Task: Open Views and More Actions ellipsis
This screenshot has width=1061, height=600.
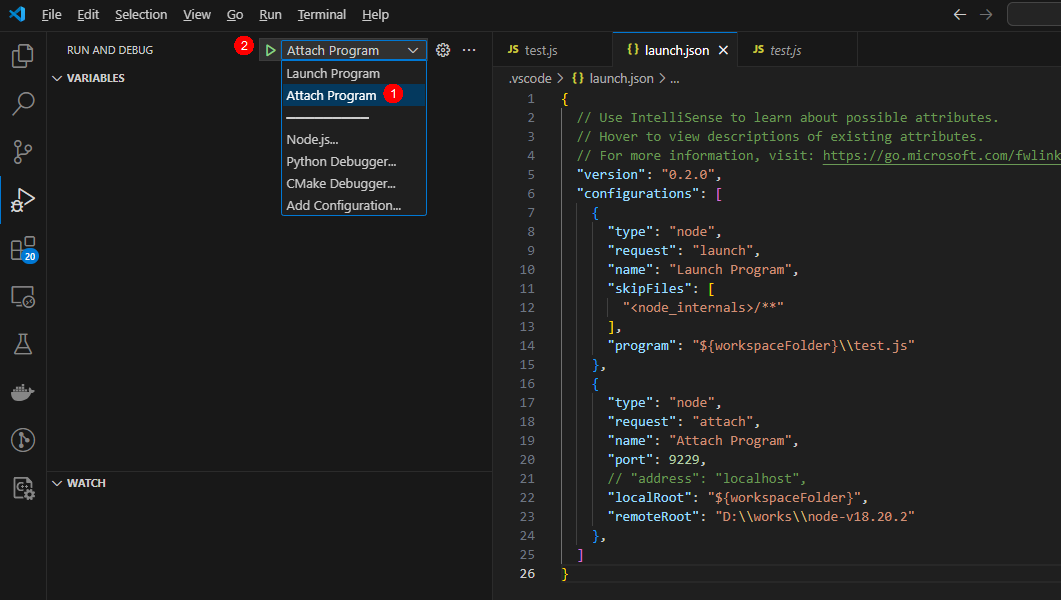Action: [x=469, y=50]
